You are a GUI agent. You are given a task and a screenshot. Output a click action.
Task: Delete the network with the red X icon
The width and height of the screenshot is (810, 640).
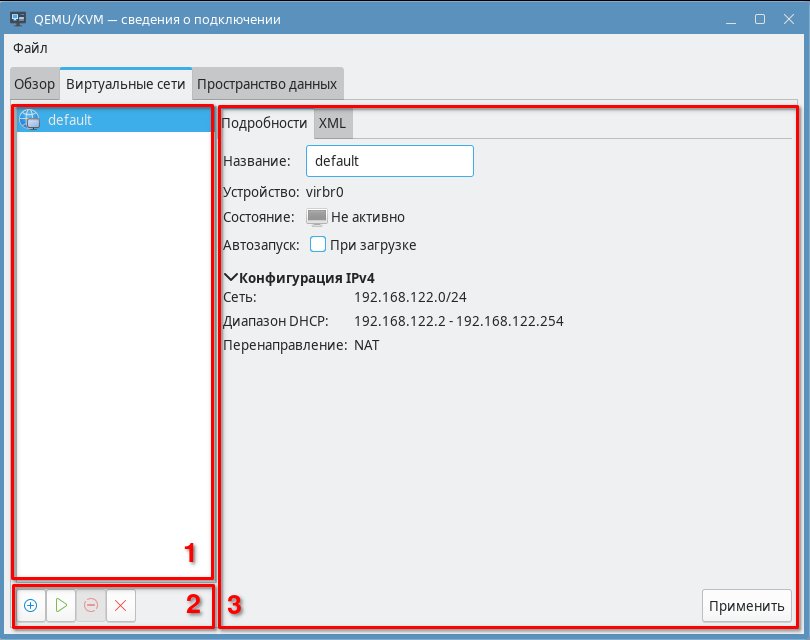pos(121,605)
